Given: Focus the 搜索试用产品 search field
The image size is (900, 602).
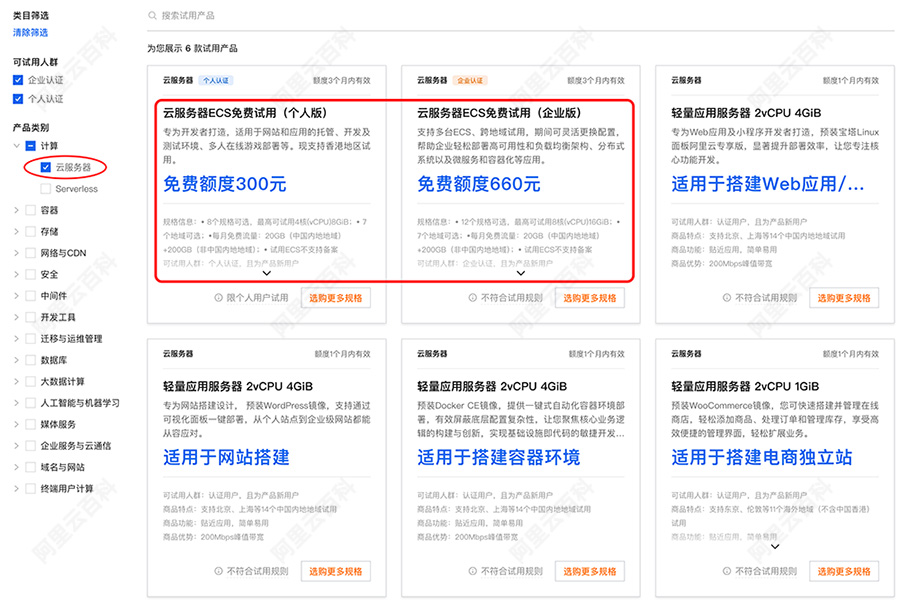Looking at the screenshot, I should 519,15.
